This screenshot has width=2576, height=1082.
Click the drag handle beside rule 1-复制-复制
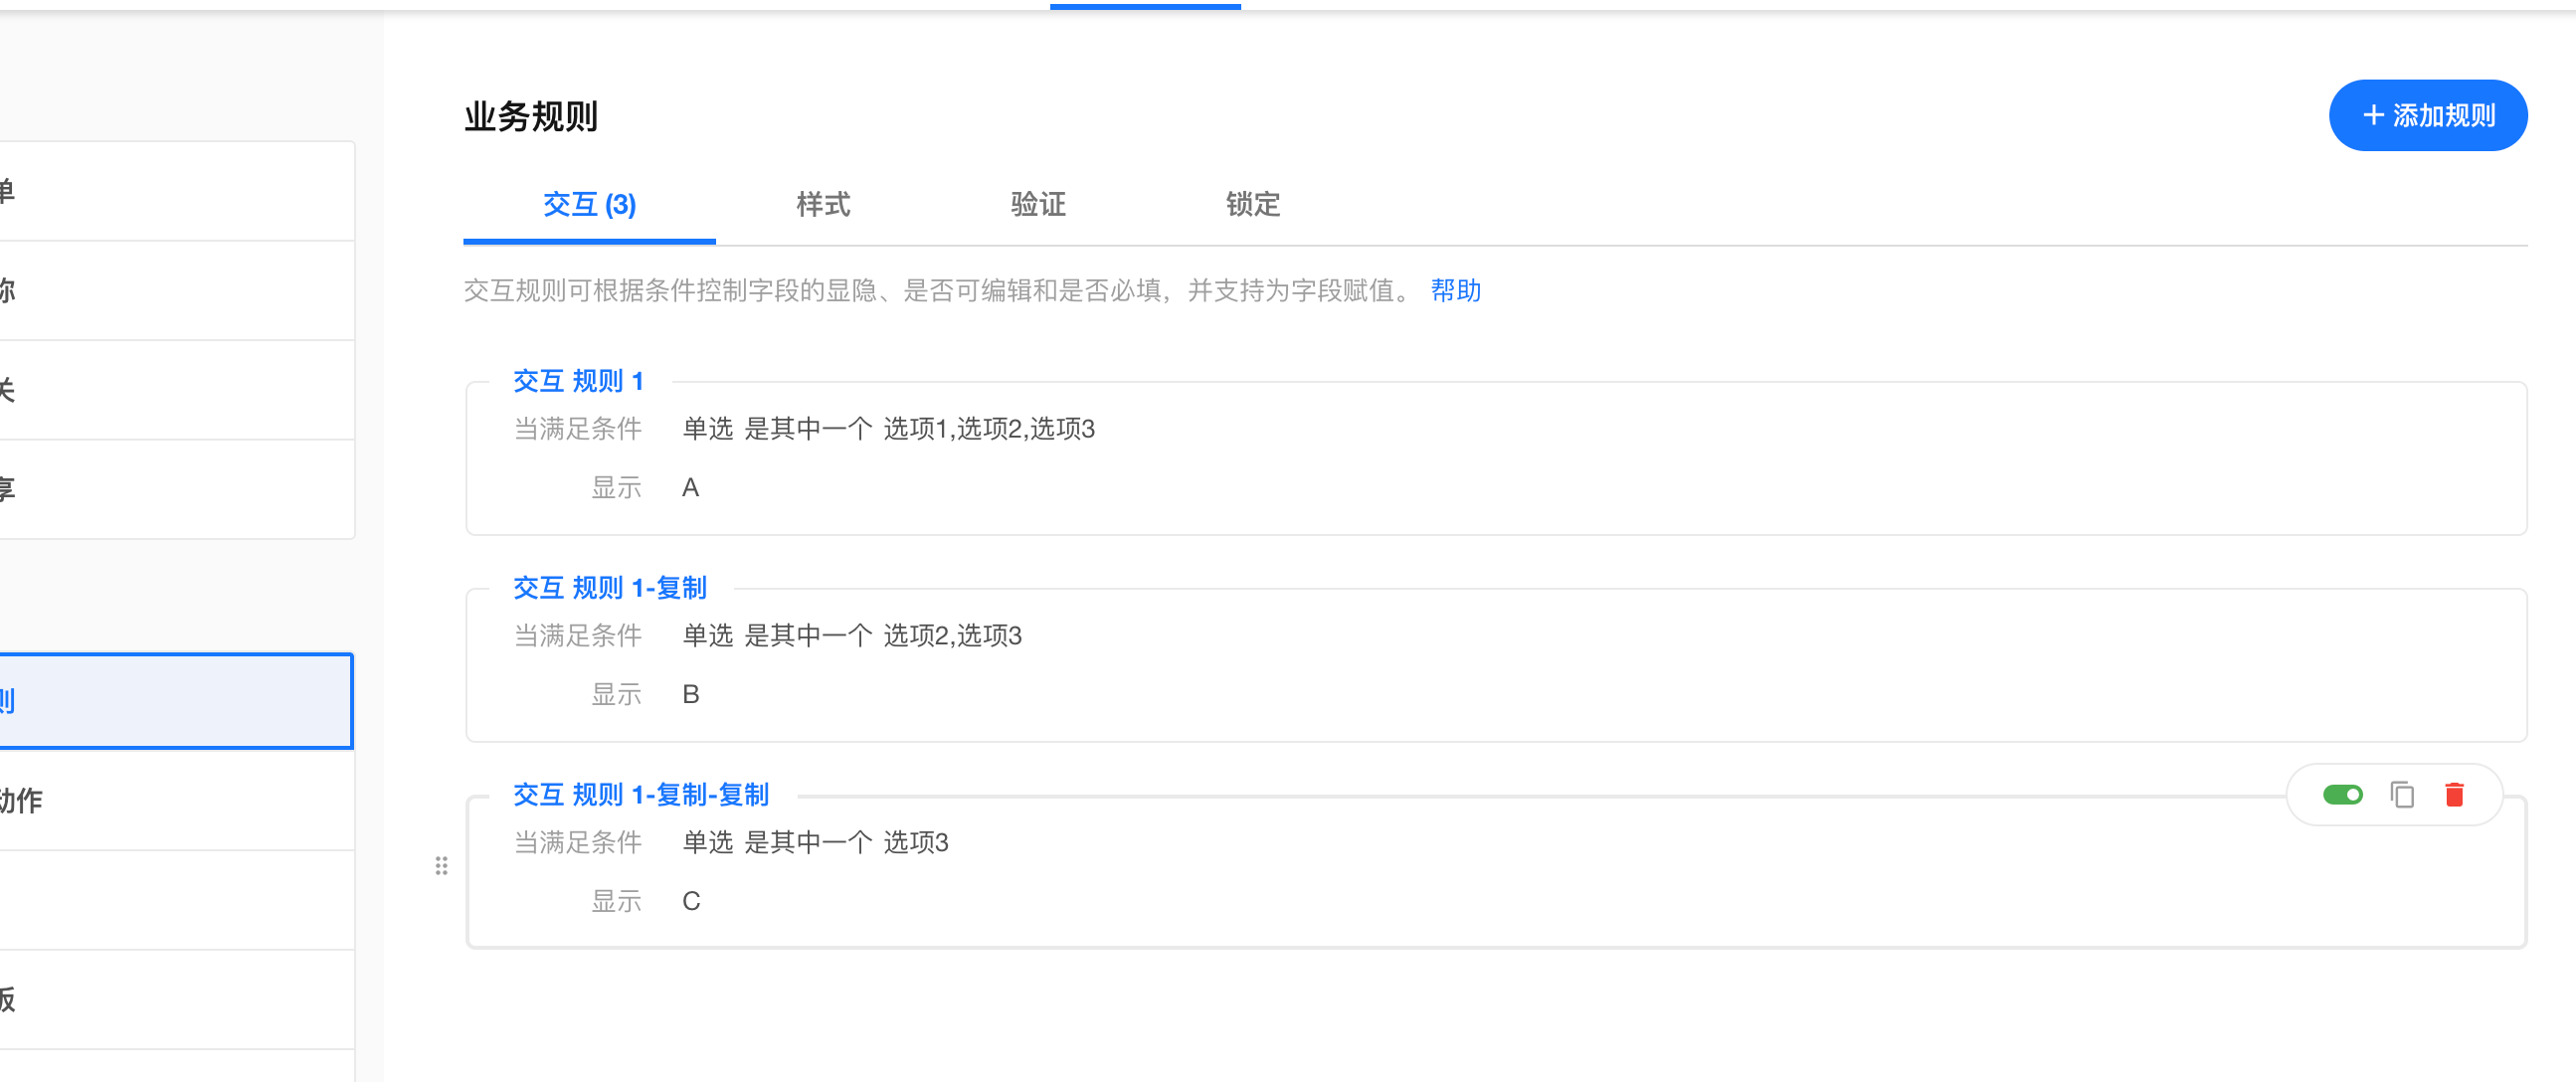pyautogui.click(x=441, y=866)
